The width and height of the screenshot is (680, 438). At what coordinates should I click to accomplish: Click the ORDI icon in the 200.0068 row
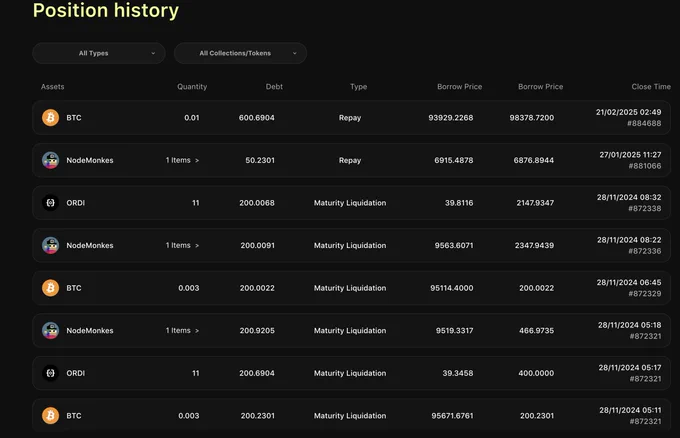click(x=50, y=203)
